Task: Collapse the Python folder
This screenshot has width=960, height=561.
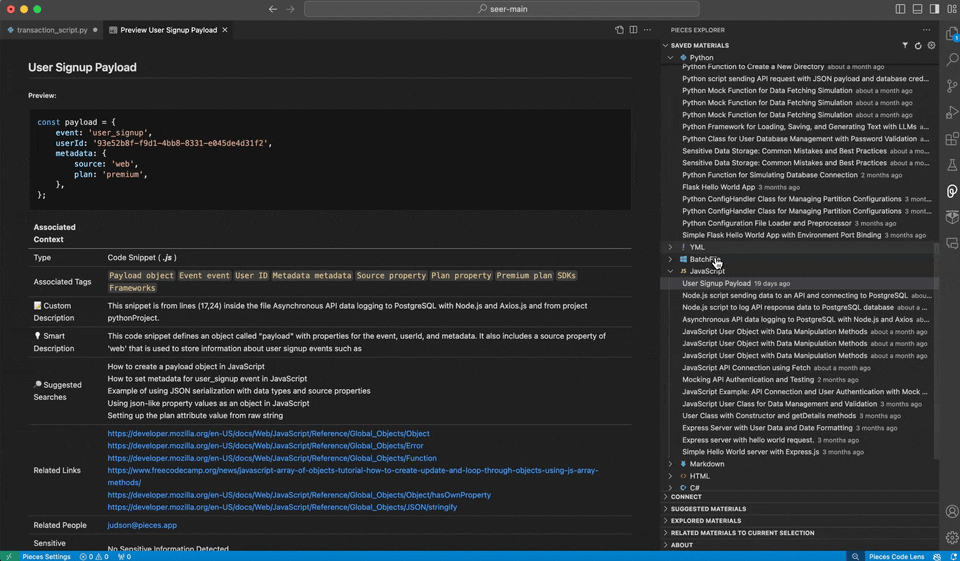Action: 670,58
